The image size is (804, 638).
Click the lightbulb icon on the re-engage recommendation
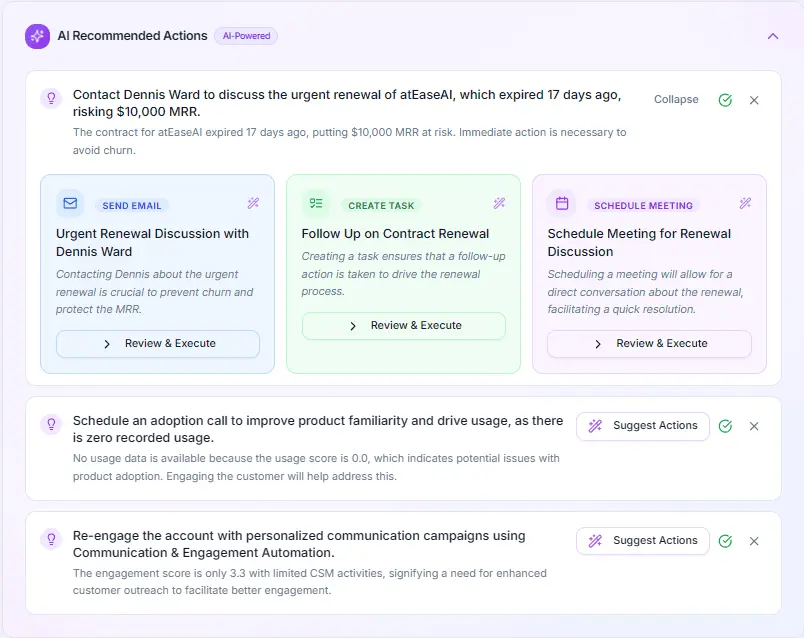51,539
